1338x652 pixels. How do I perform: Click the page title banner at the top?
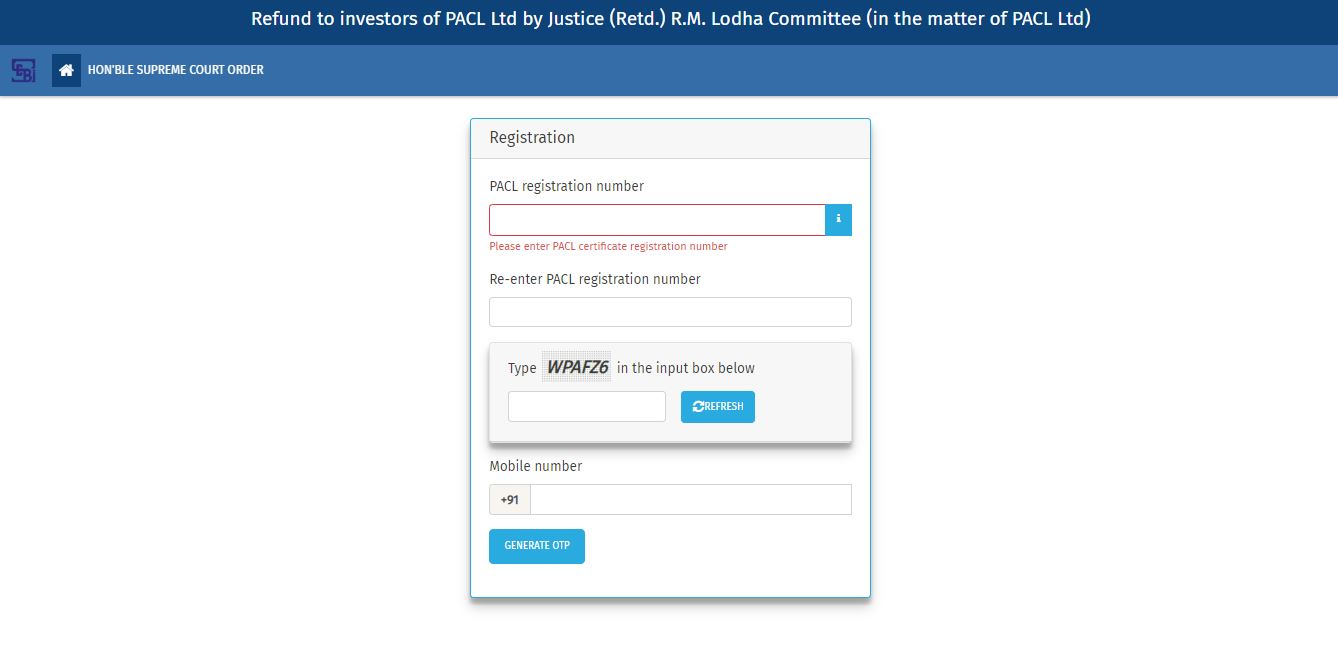coord(669,19)
